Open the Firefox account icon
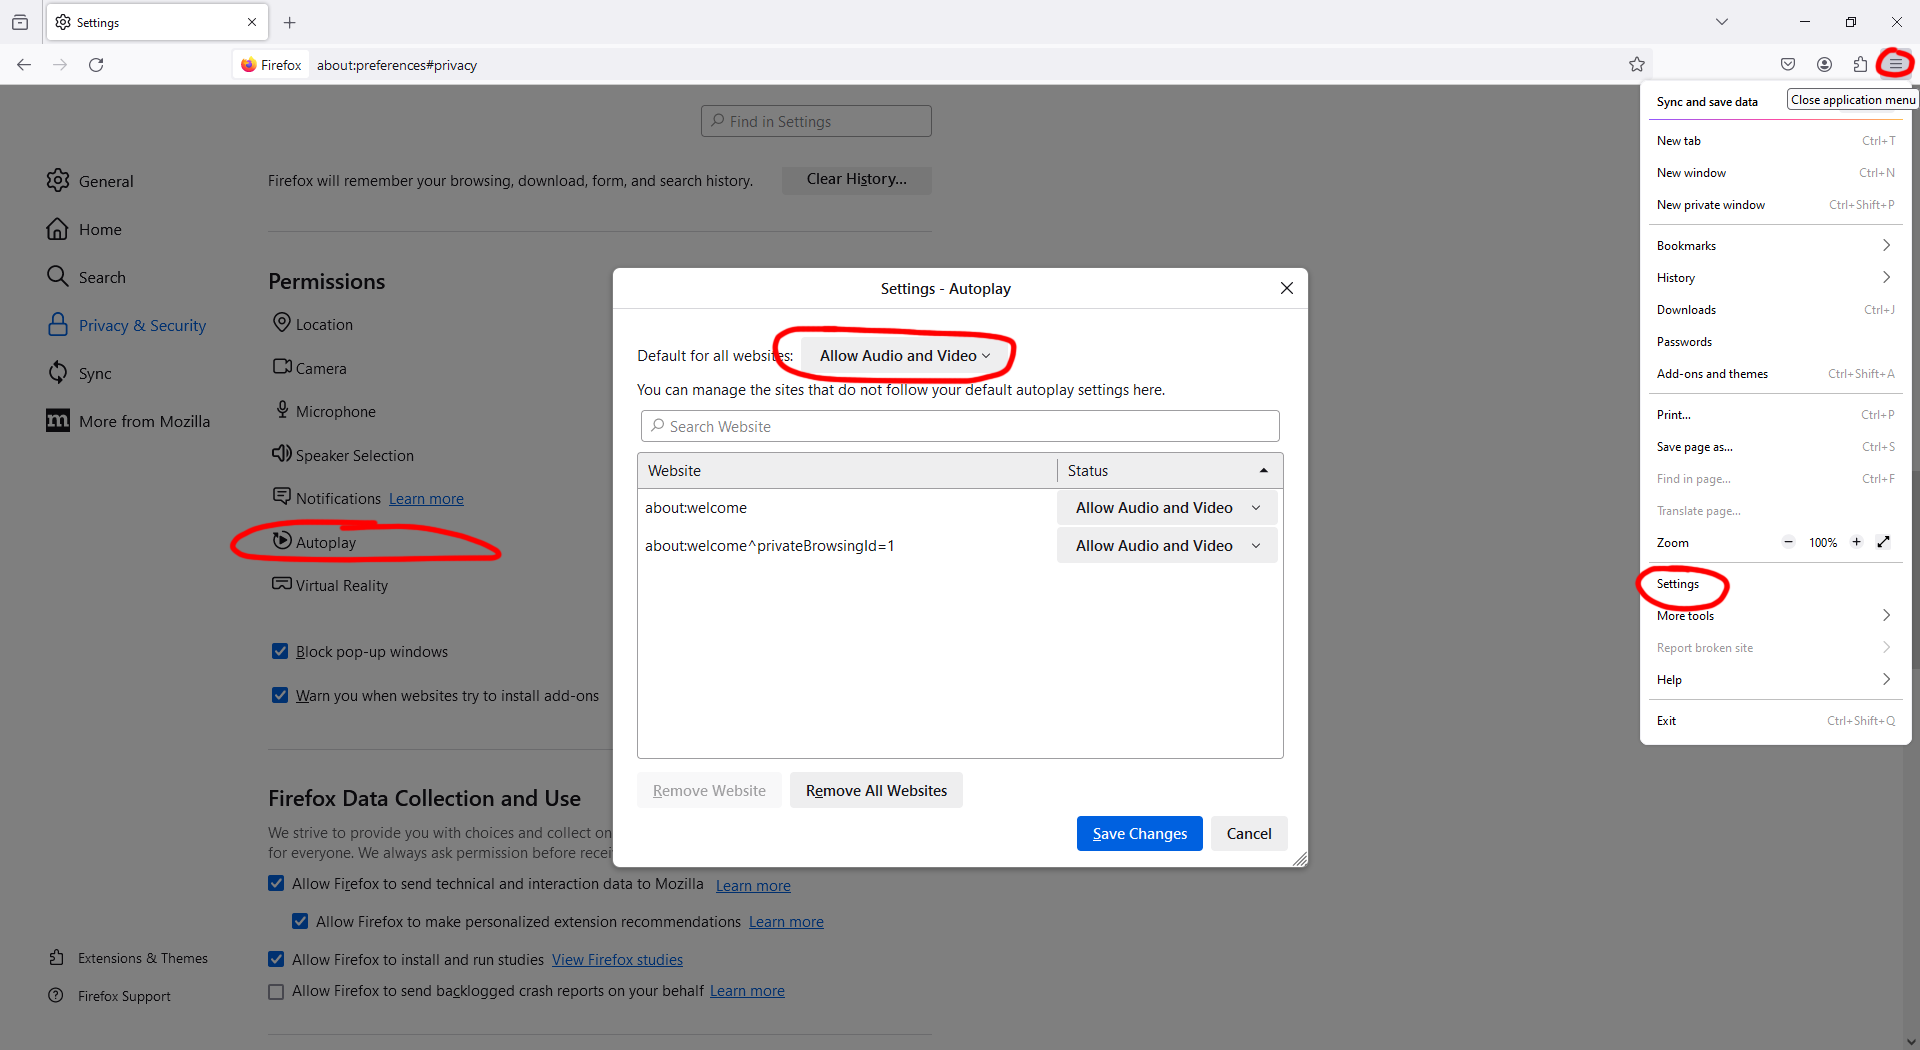Screen dimensions: 1920x1050 pyautogui.click(x=1824, y=65)
